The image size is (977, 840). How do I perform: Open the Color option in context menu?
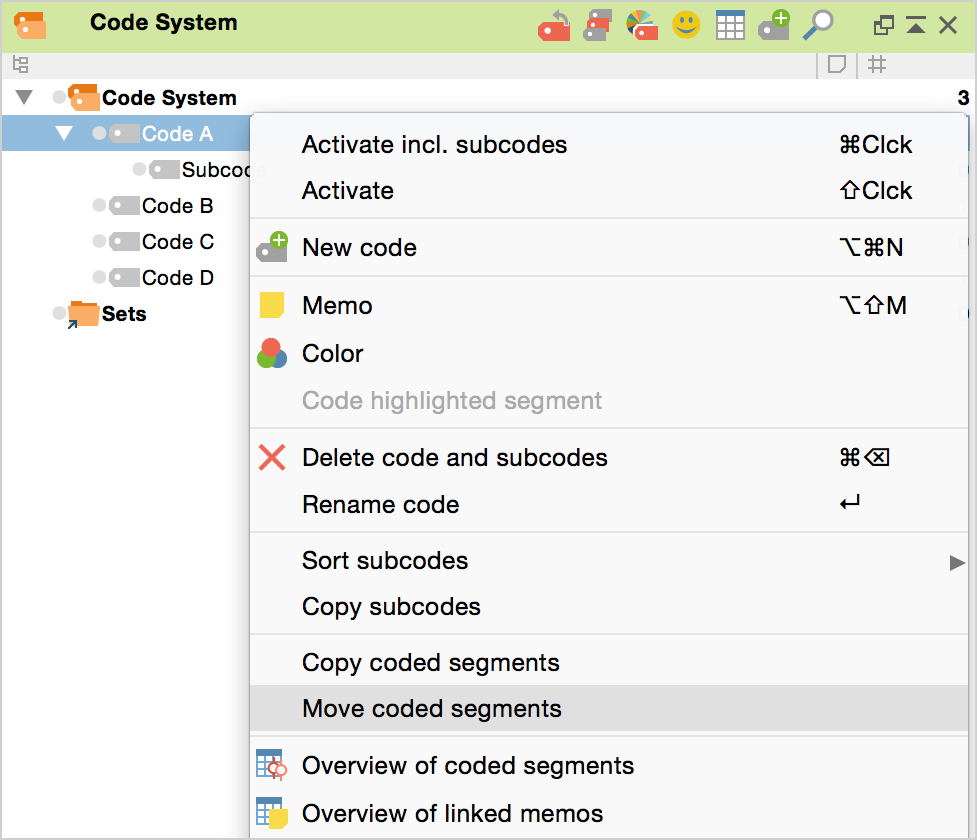(332, 354)
